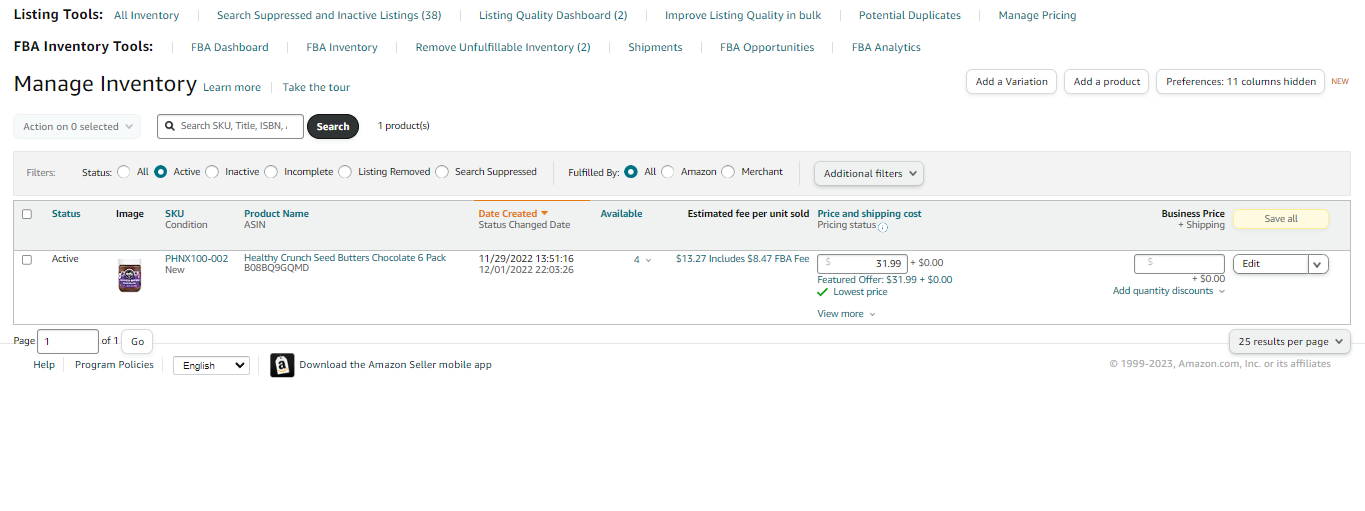Image resolution: width=1365 pixels, height=511 pixels.
Task: Go to Shipments
Action: point(655,47)
